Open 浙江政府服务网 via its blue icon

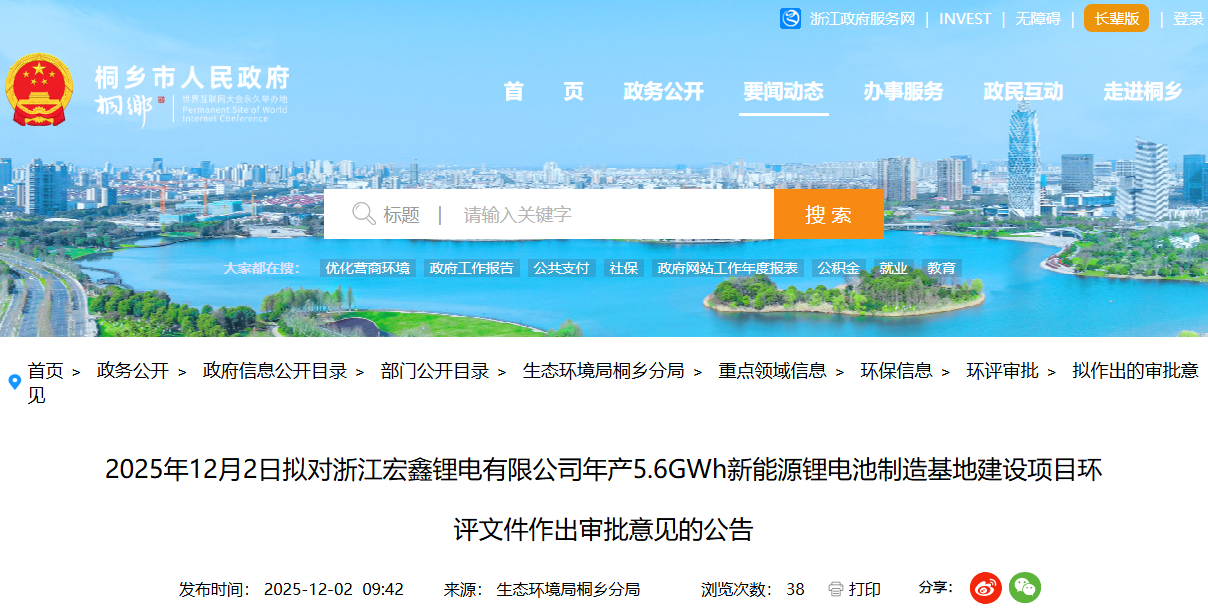(789, 18)
